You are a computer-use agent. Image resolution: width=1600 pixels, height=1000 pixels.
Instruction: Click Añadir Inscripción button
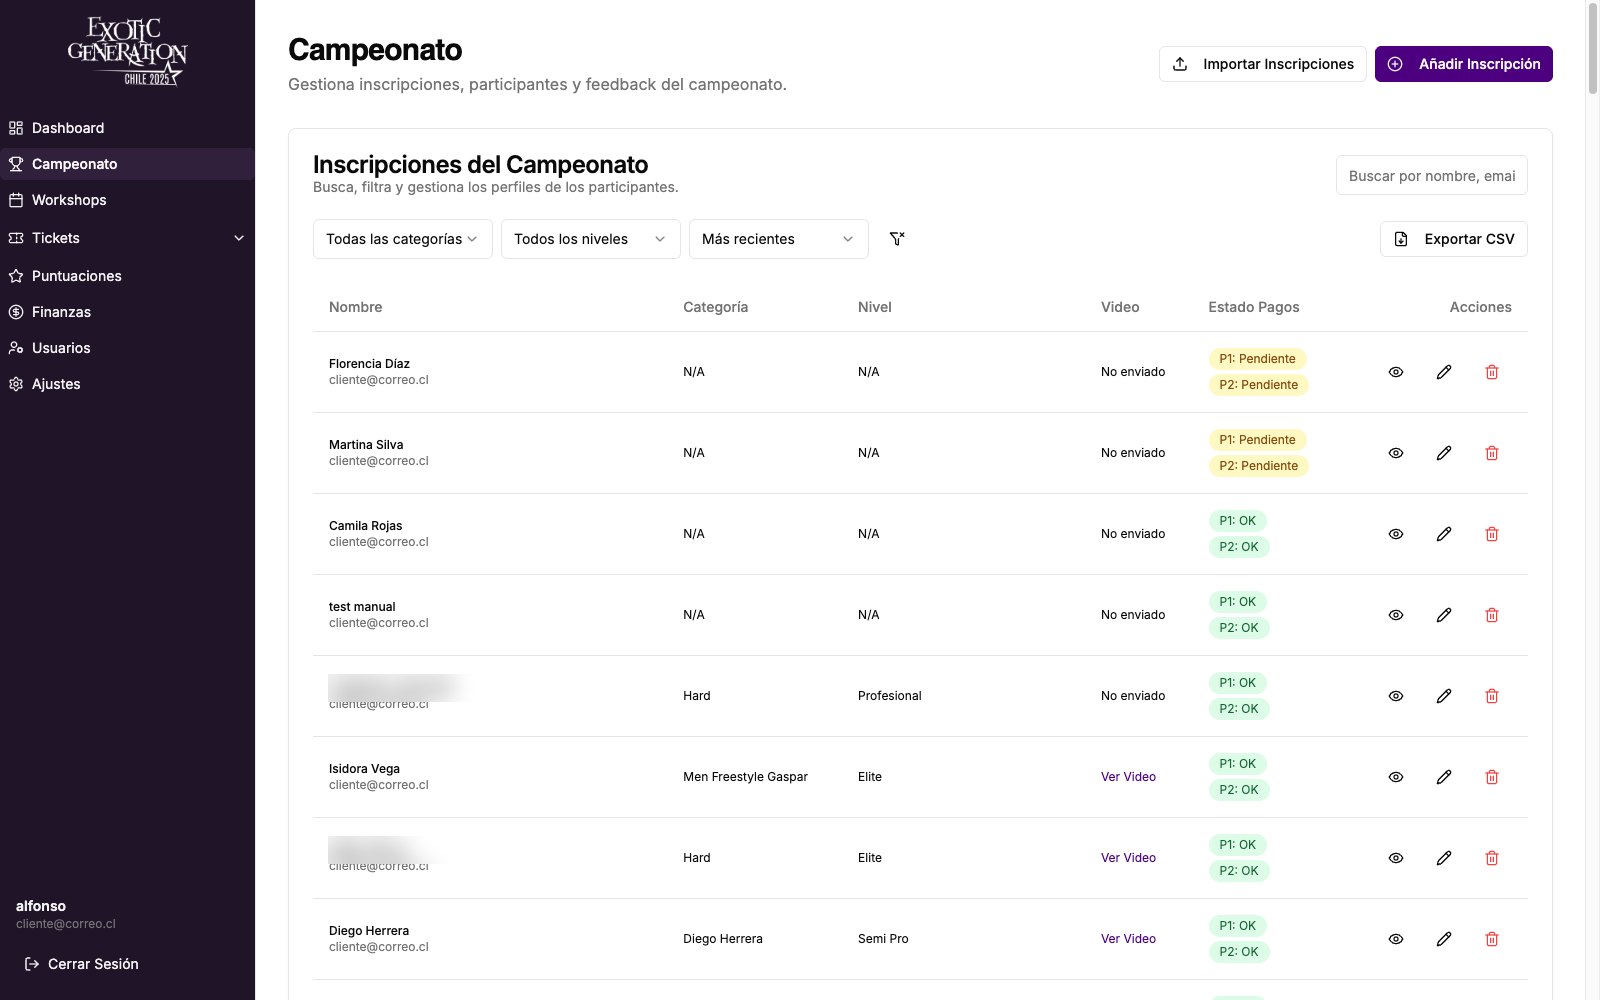pyautogui.click(x=1464, y=64)
